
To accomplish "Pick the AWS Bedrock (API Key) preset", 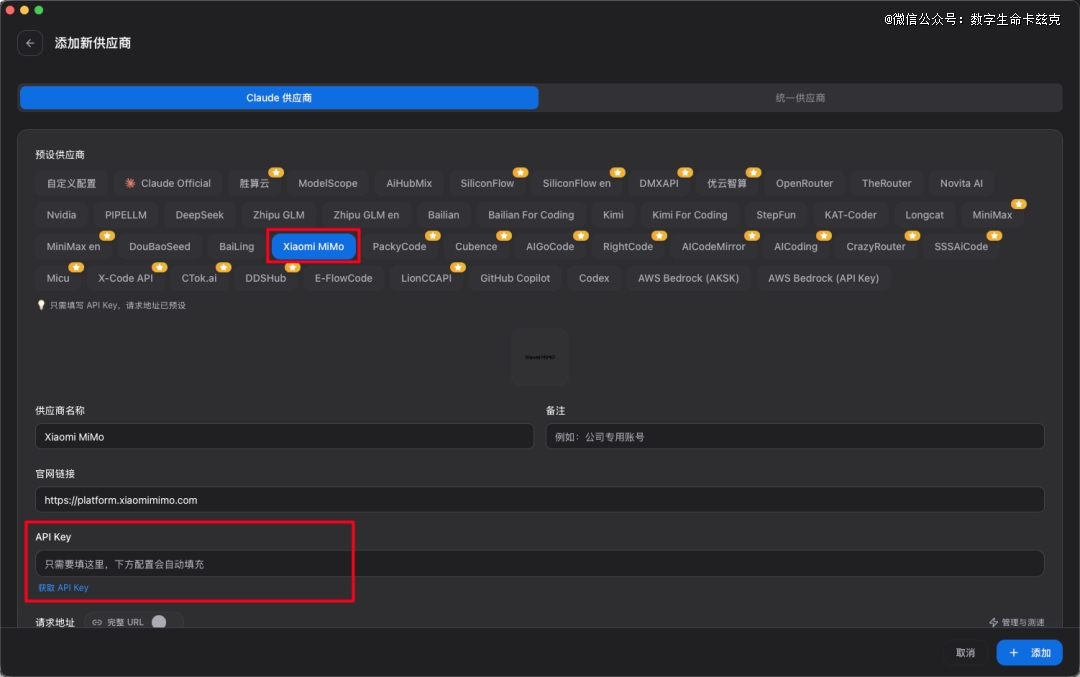I will click(x=823, y=278).
